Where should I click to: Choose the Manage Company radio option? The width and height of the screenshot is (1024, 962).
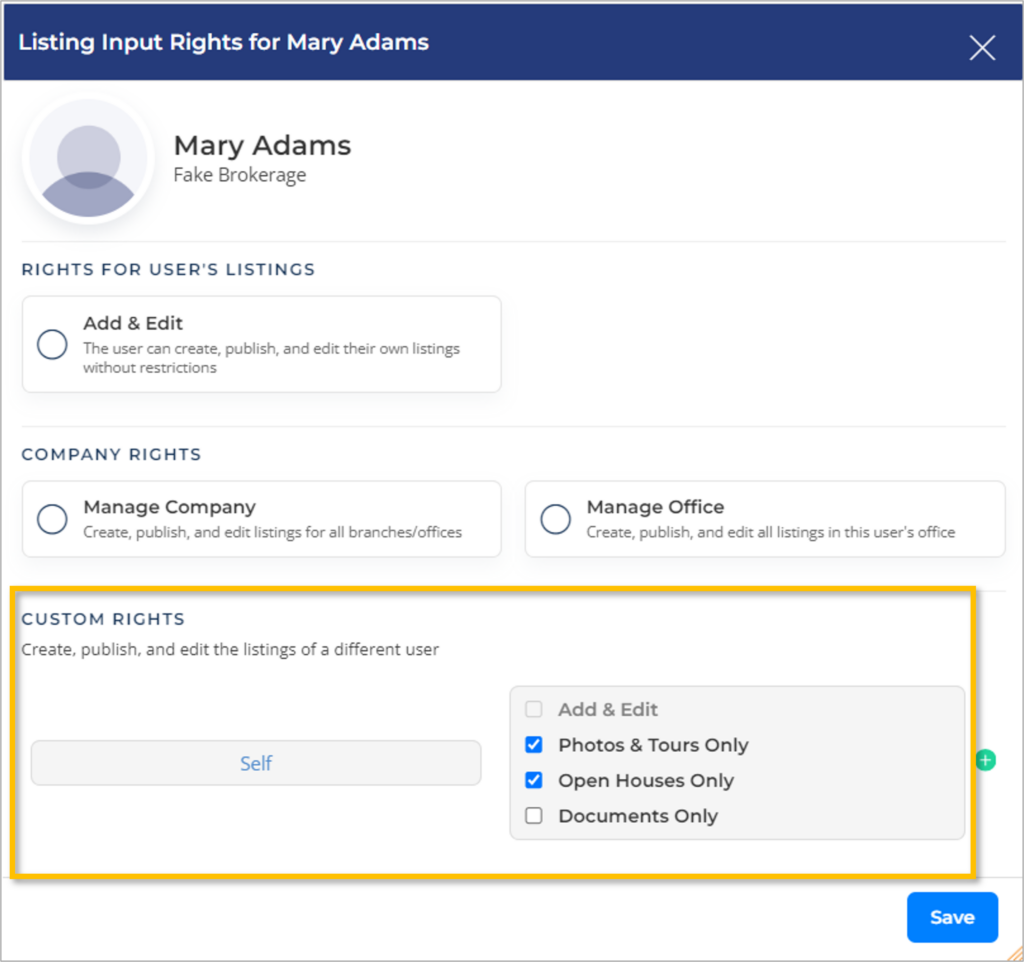[x=52, y=519]
